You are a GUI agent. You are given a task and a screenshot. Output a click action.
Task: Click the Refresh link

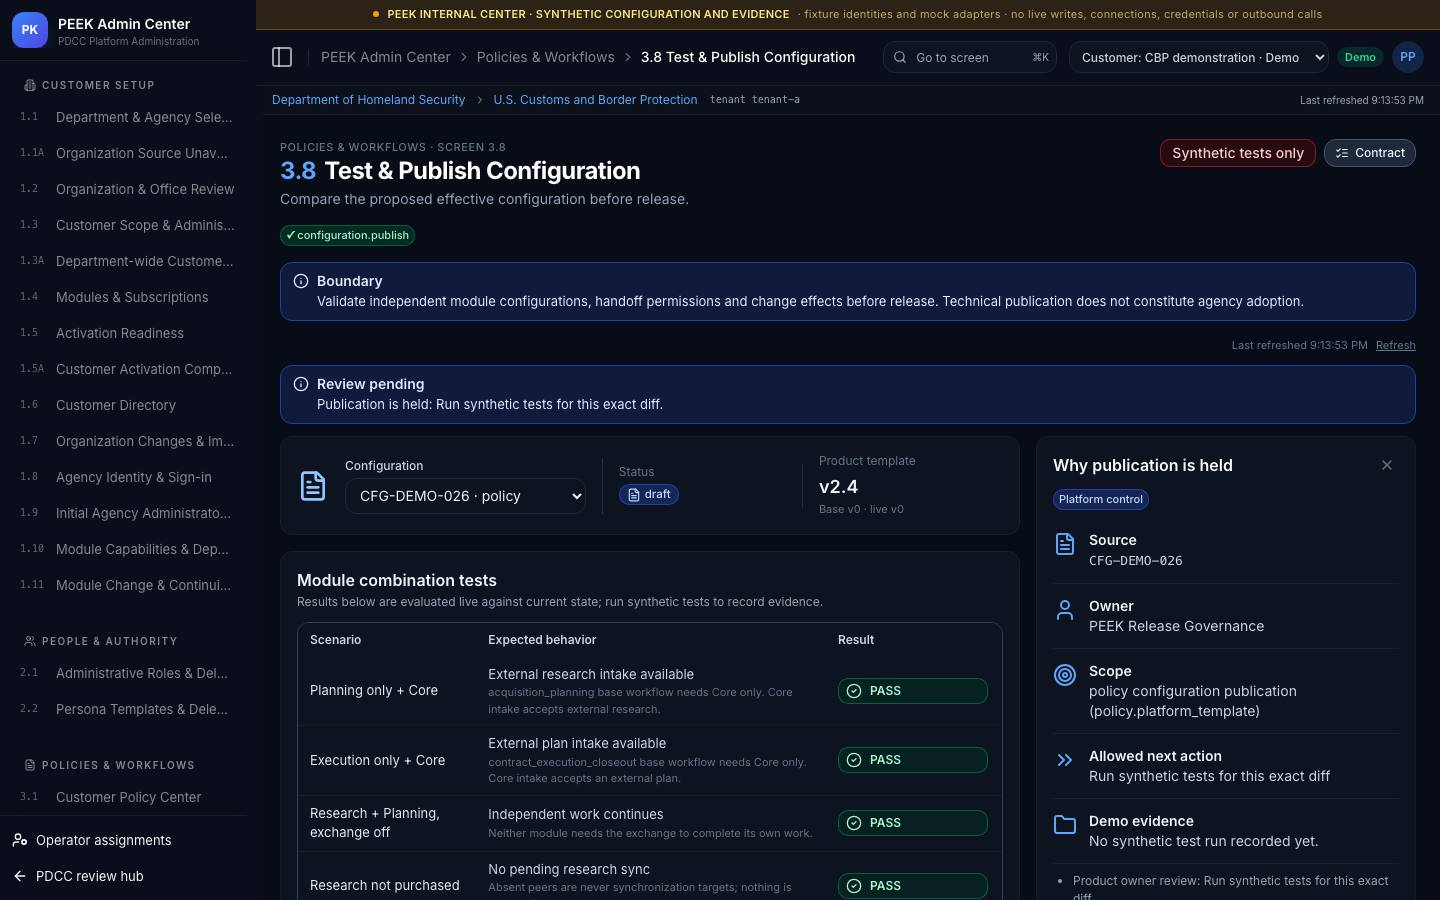tap(1396, 345)
